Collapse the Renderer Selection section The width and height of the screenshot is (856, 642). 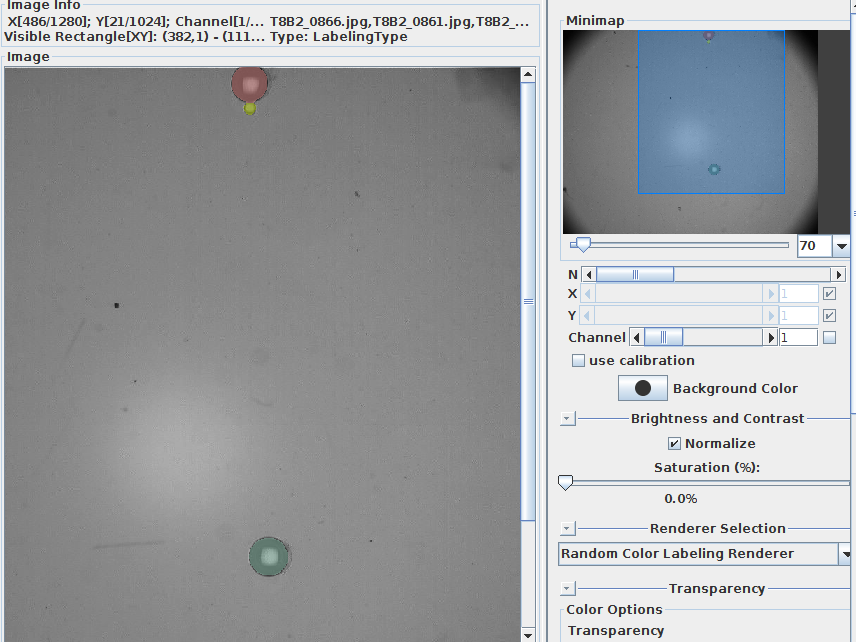tap(567, 528)
